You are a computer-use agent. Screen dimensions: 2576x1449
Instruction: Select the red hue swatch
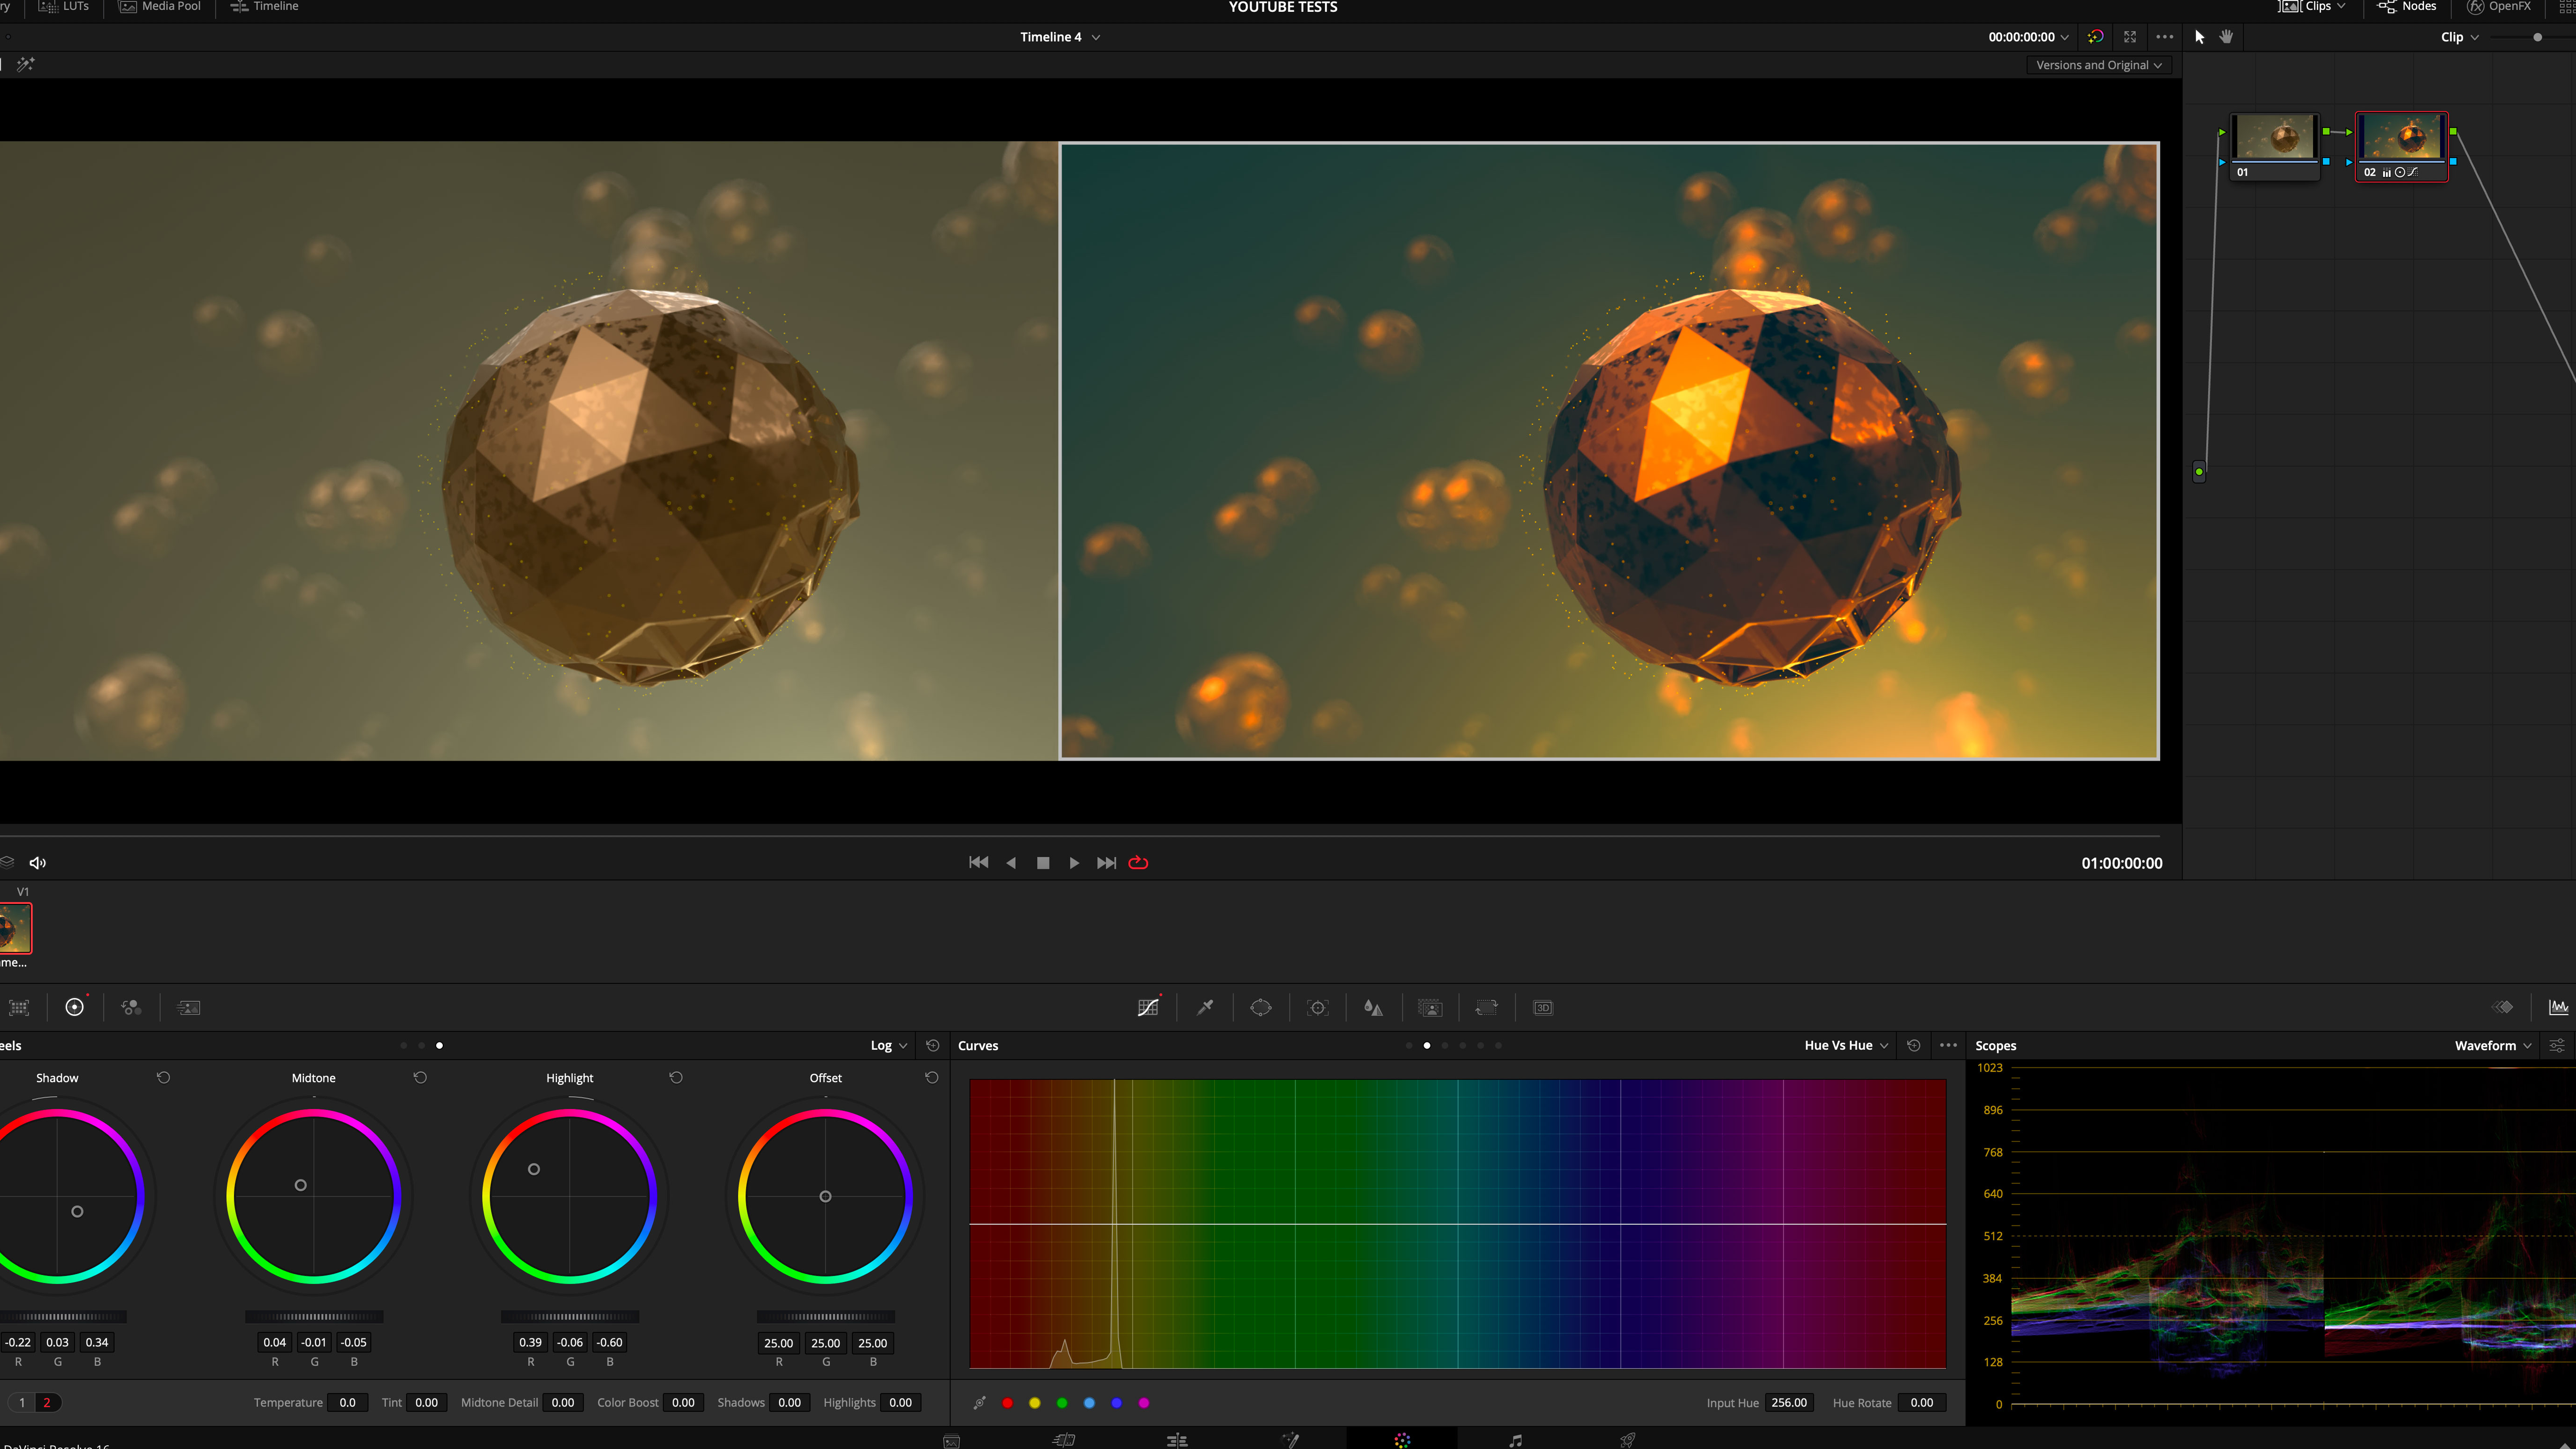tap(1007, 1403)
